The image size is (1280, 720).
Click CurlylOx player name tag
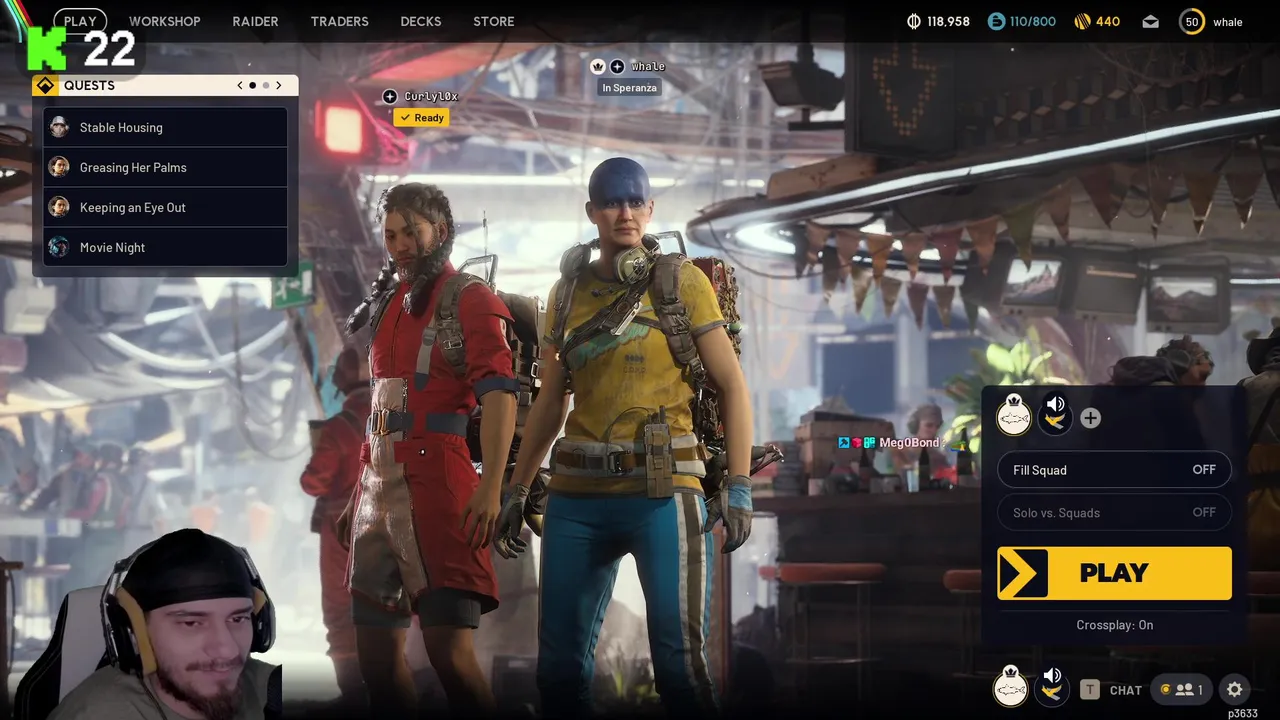431,97
